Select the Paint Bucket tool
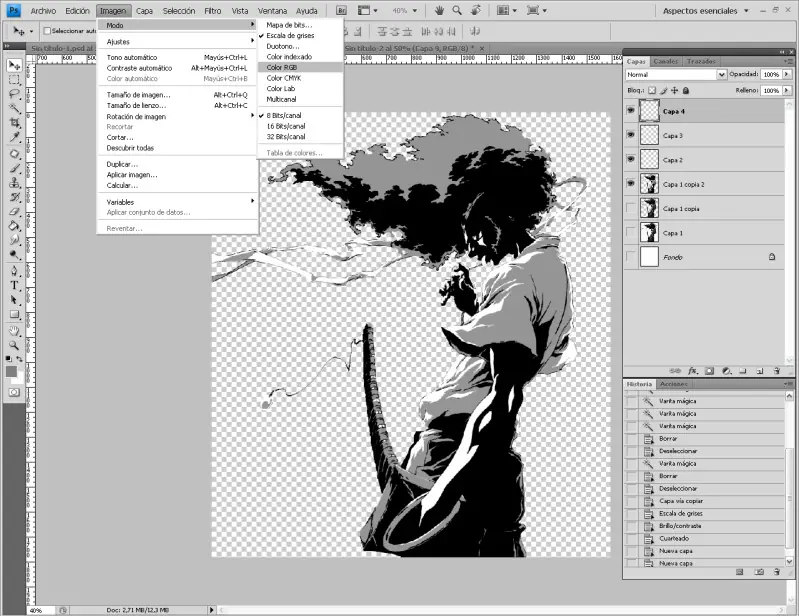799x616 pixels. click(14, 226)
